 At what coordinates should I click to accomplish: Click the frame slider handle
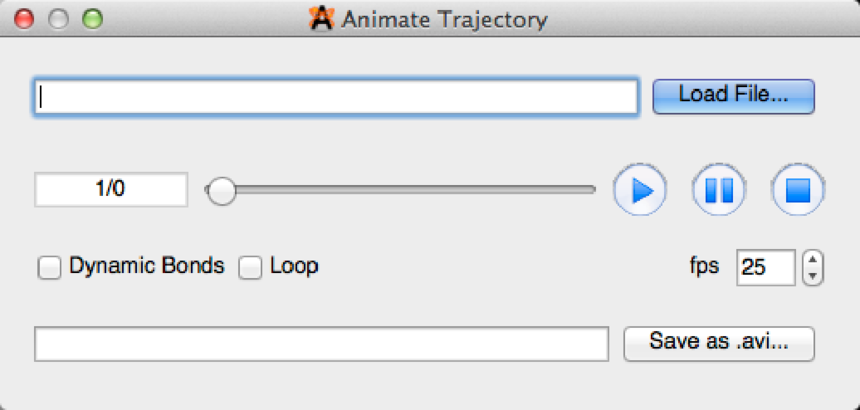[220, 189]
